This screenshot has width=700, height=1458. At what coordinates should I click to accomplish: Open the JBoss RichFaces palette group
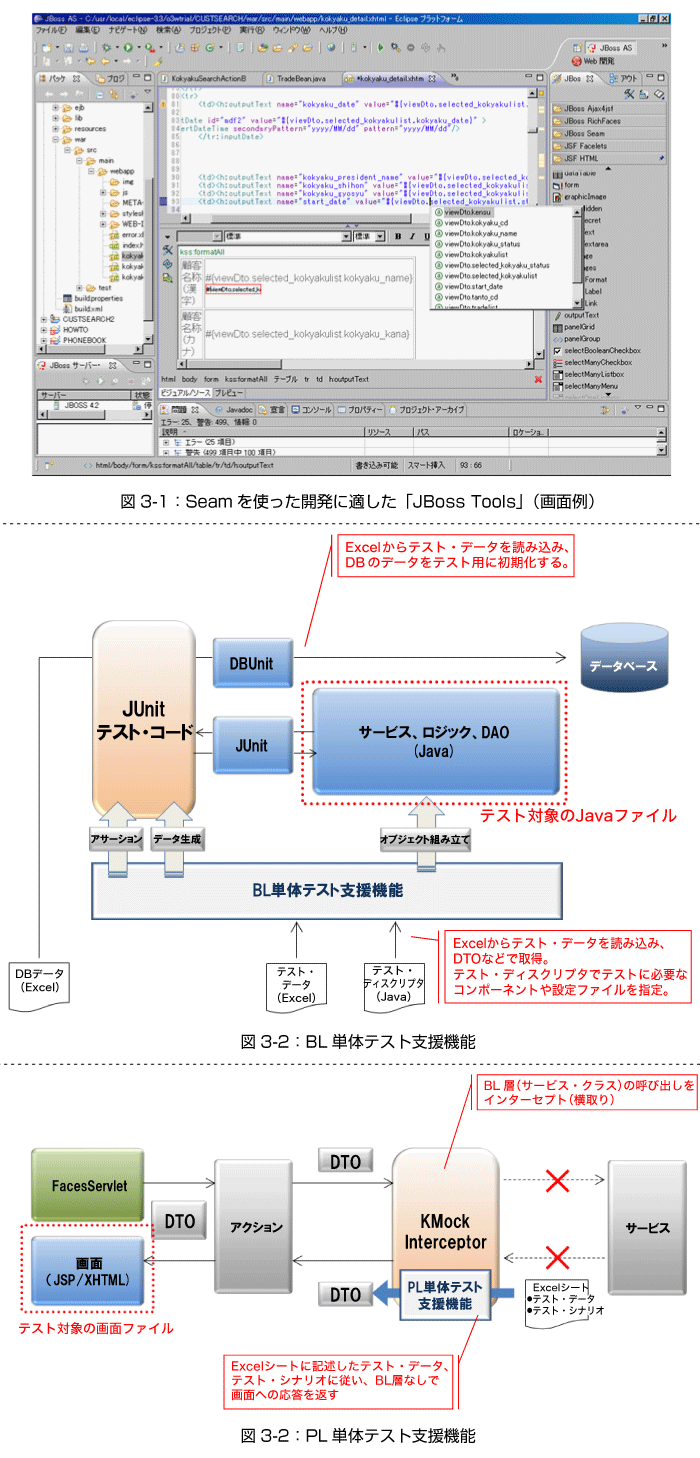click(x=608, y=120)
